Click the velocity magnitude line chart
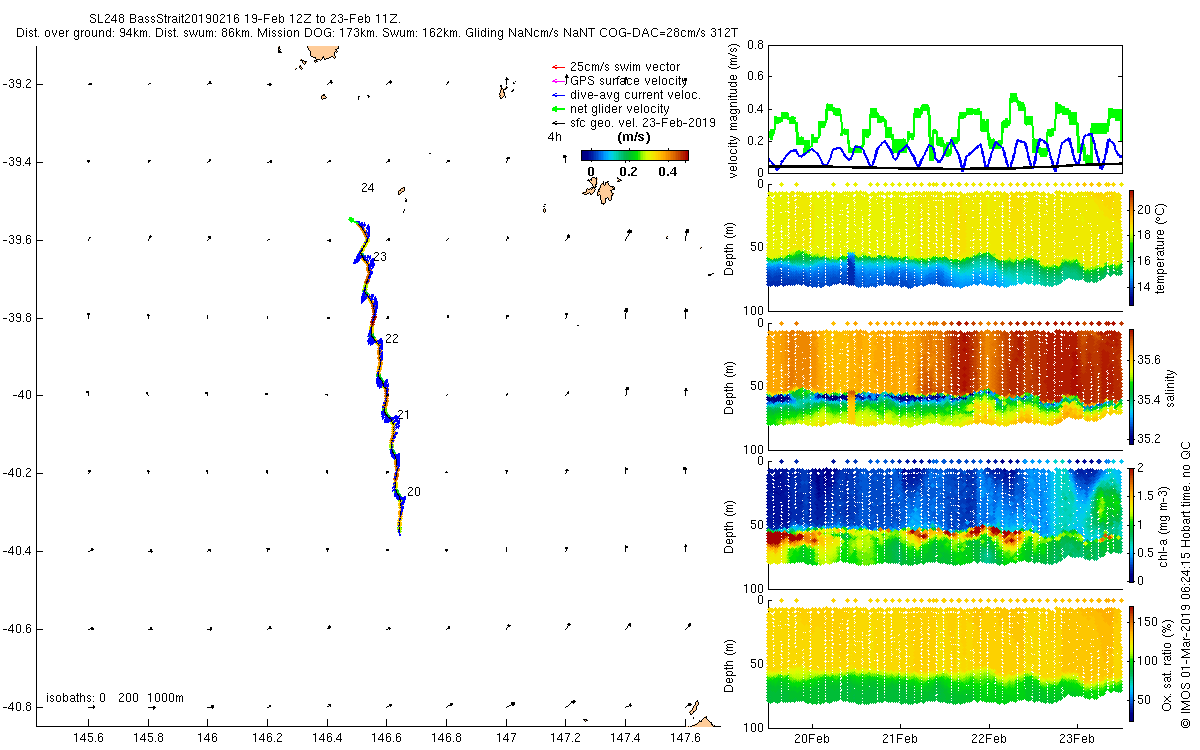This screenshot has height=750, width=1200. click(x=944, y=108)
